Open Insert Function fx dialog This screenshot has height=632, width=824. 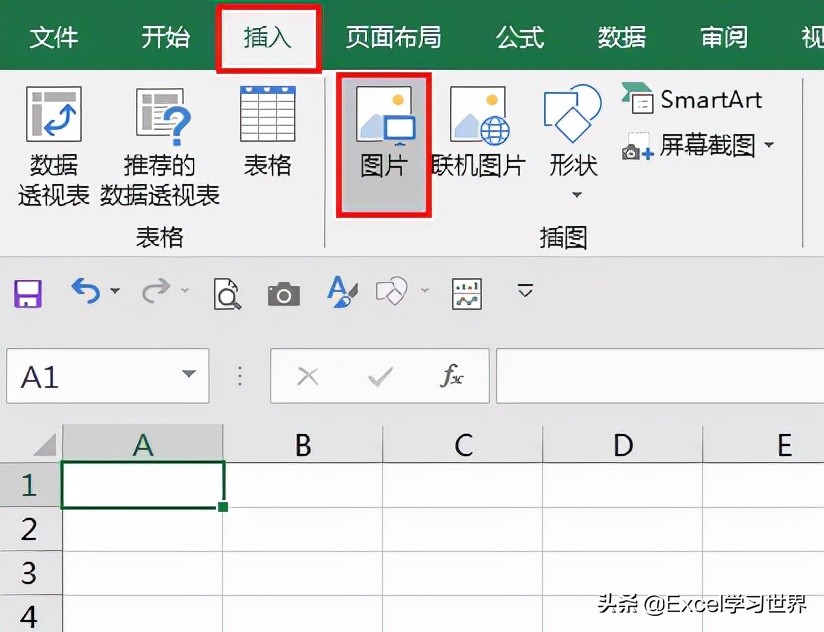(451, 375)
